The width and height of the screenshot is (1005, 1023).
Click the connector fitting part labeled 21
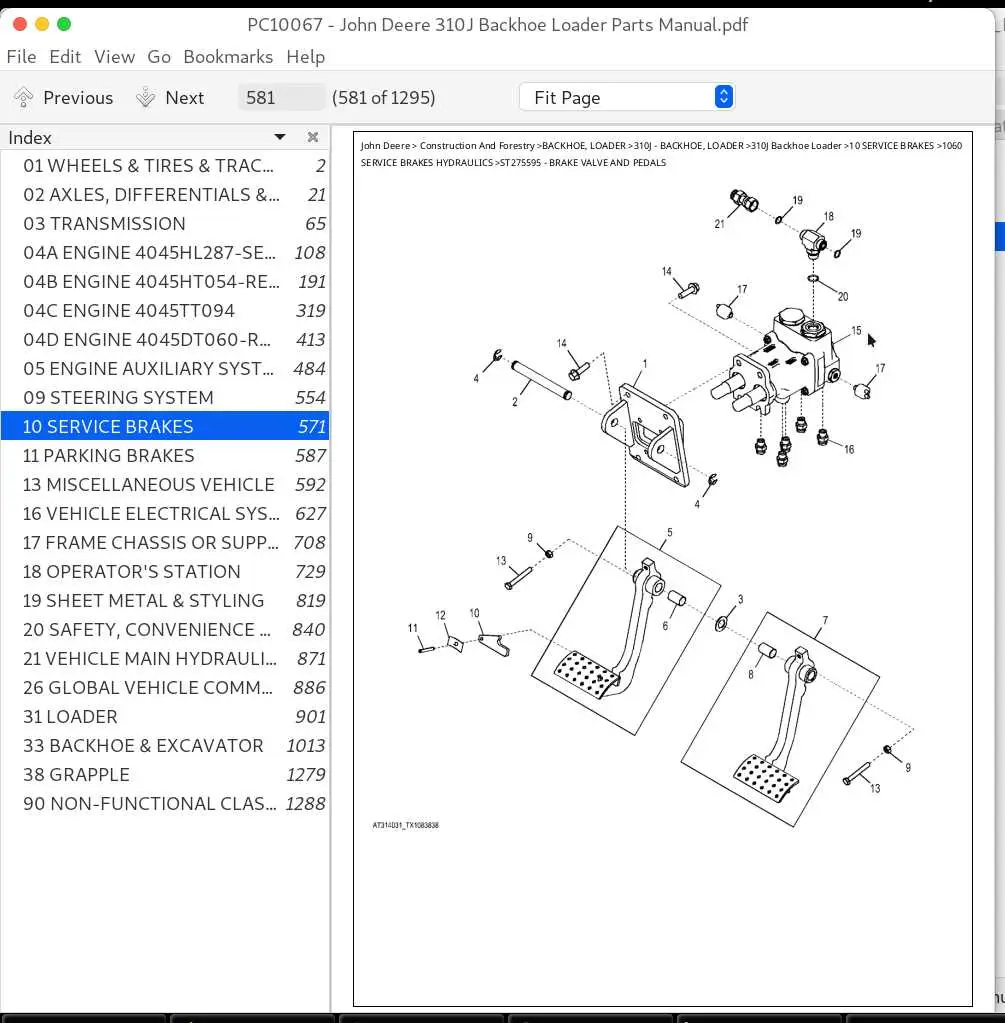[x=743, y=200]
